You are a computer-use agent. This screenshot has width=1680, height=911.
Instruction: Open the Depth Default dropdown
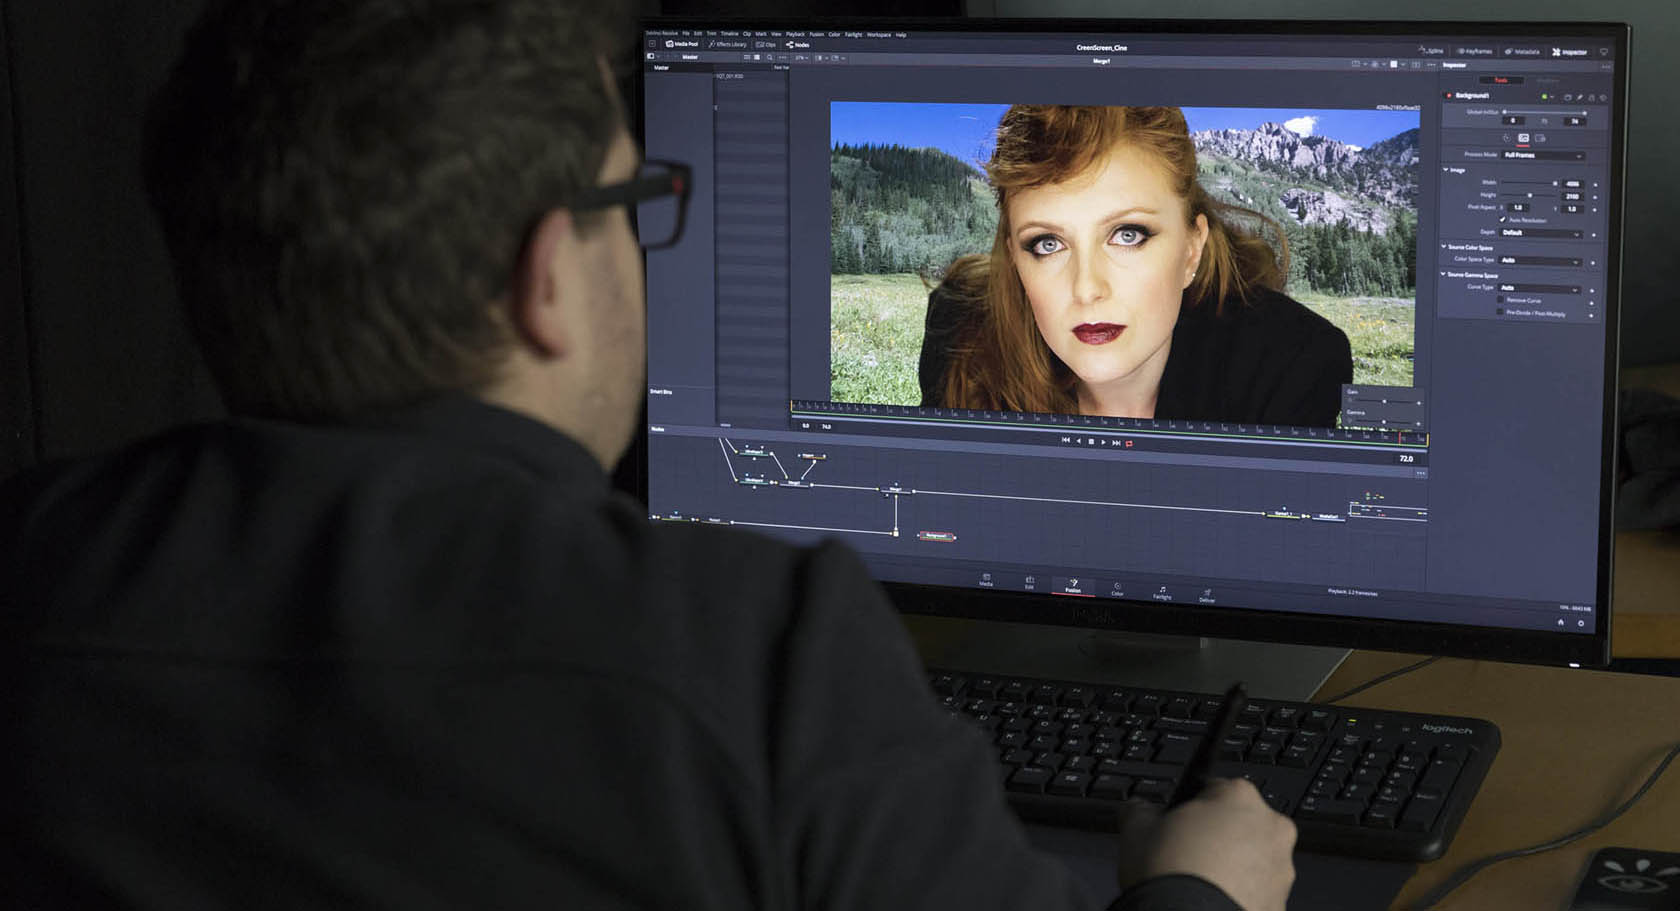1541,233
